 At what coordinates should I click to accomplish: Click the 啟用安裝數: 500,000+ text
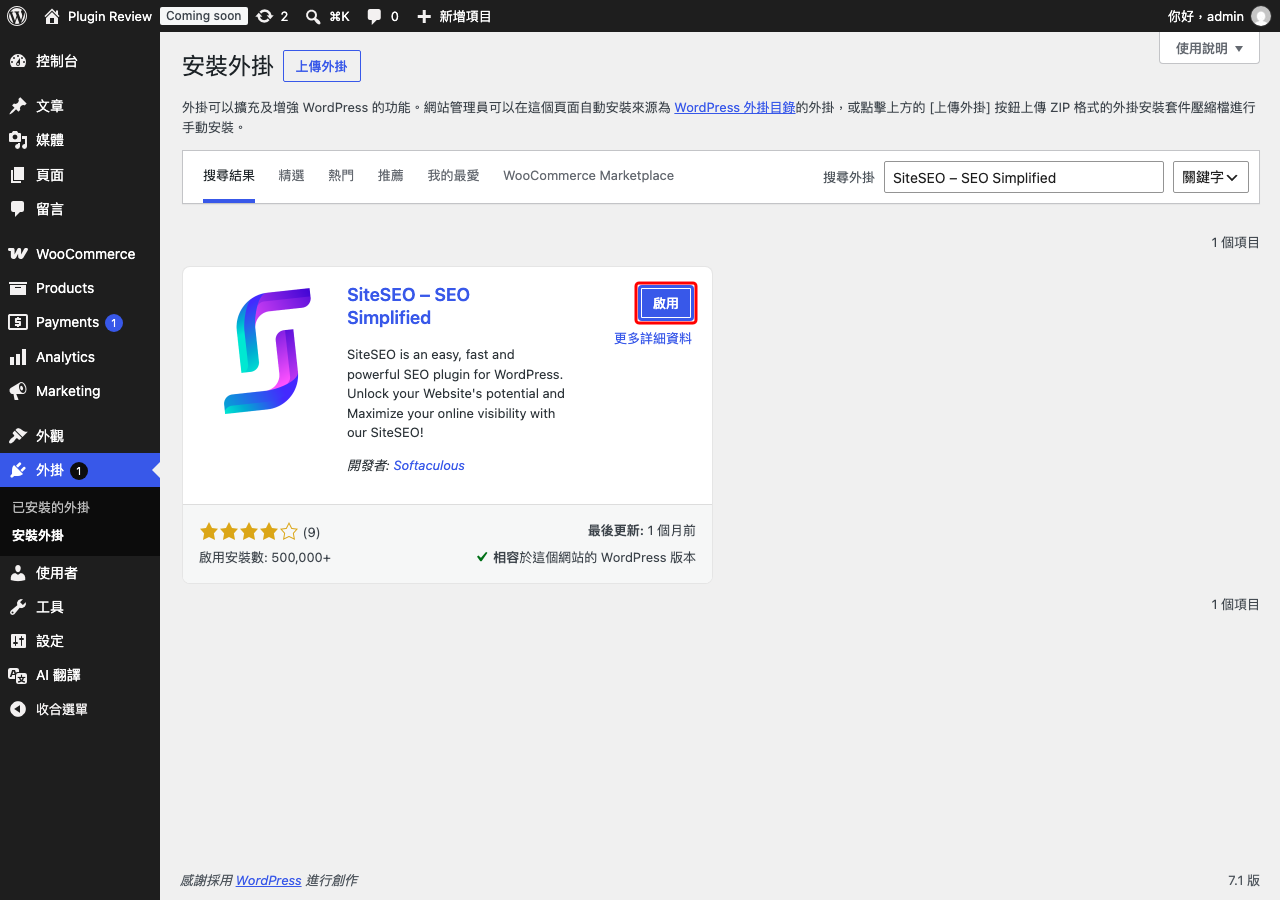point(265,557)
